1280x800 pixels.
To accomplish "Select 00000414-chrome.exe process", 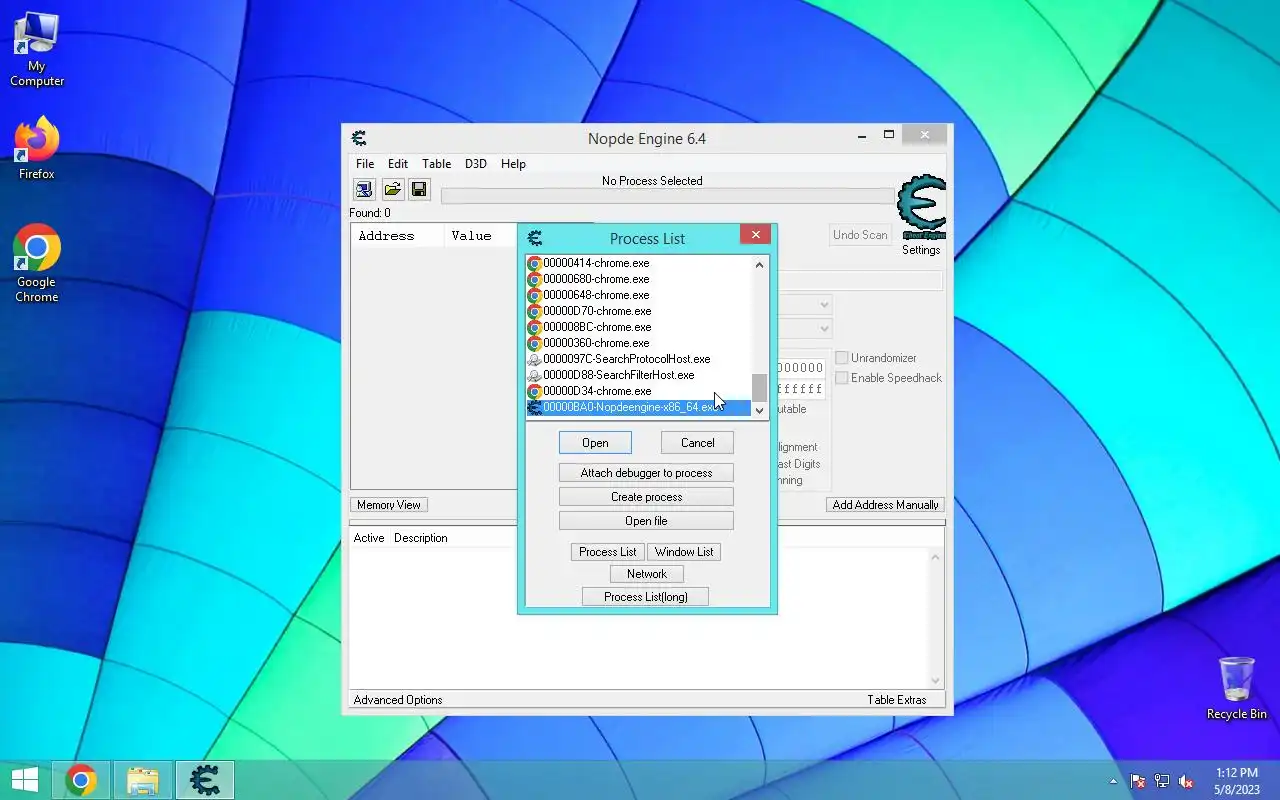I will [638, 263].
